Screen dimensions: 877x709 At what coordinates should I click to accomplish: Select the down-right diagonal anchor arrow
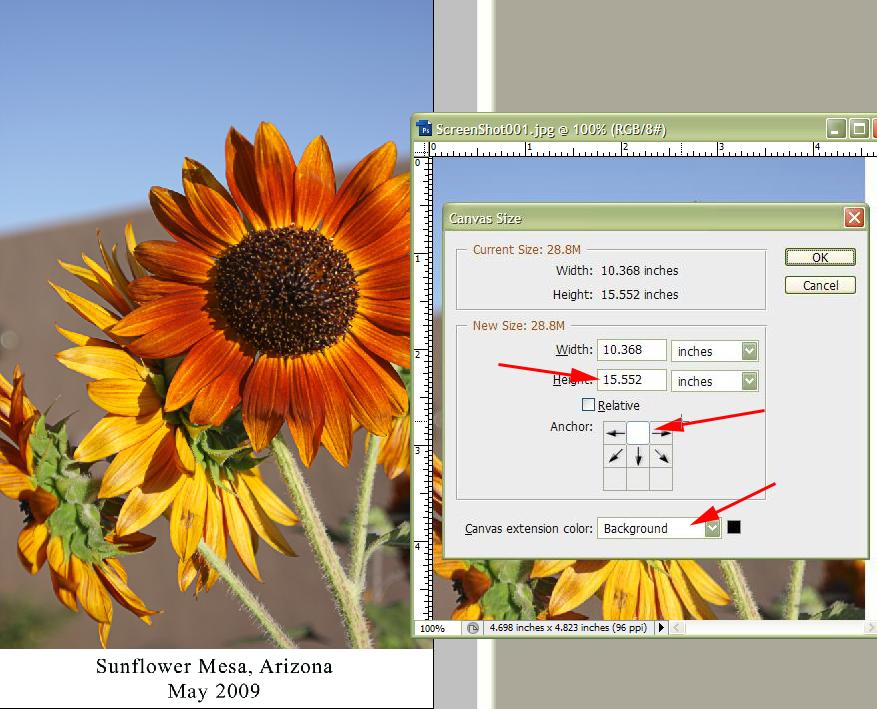point(661,456)
